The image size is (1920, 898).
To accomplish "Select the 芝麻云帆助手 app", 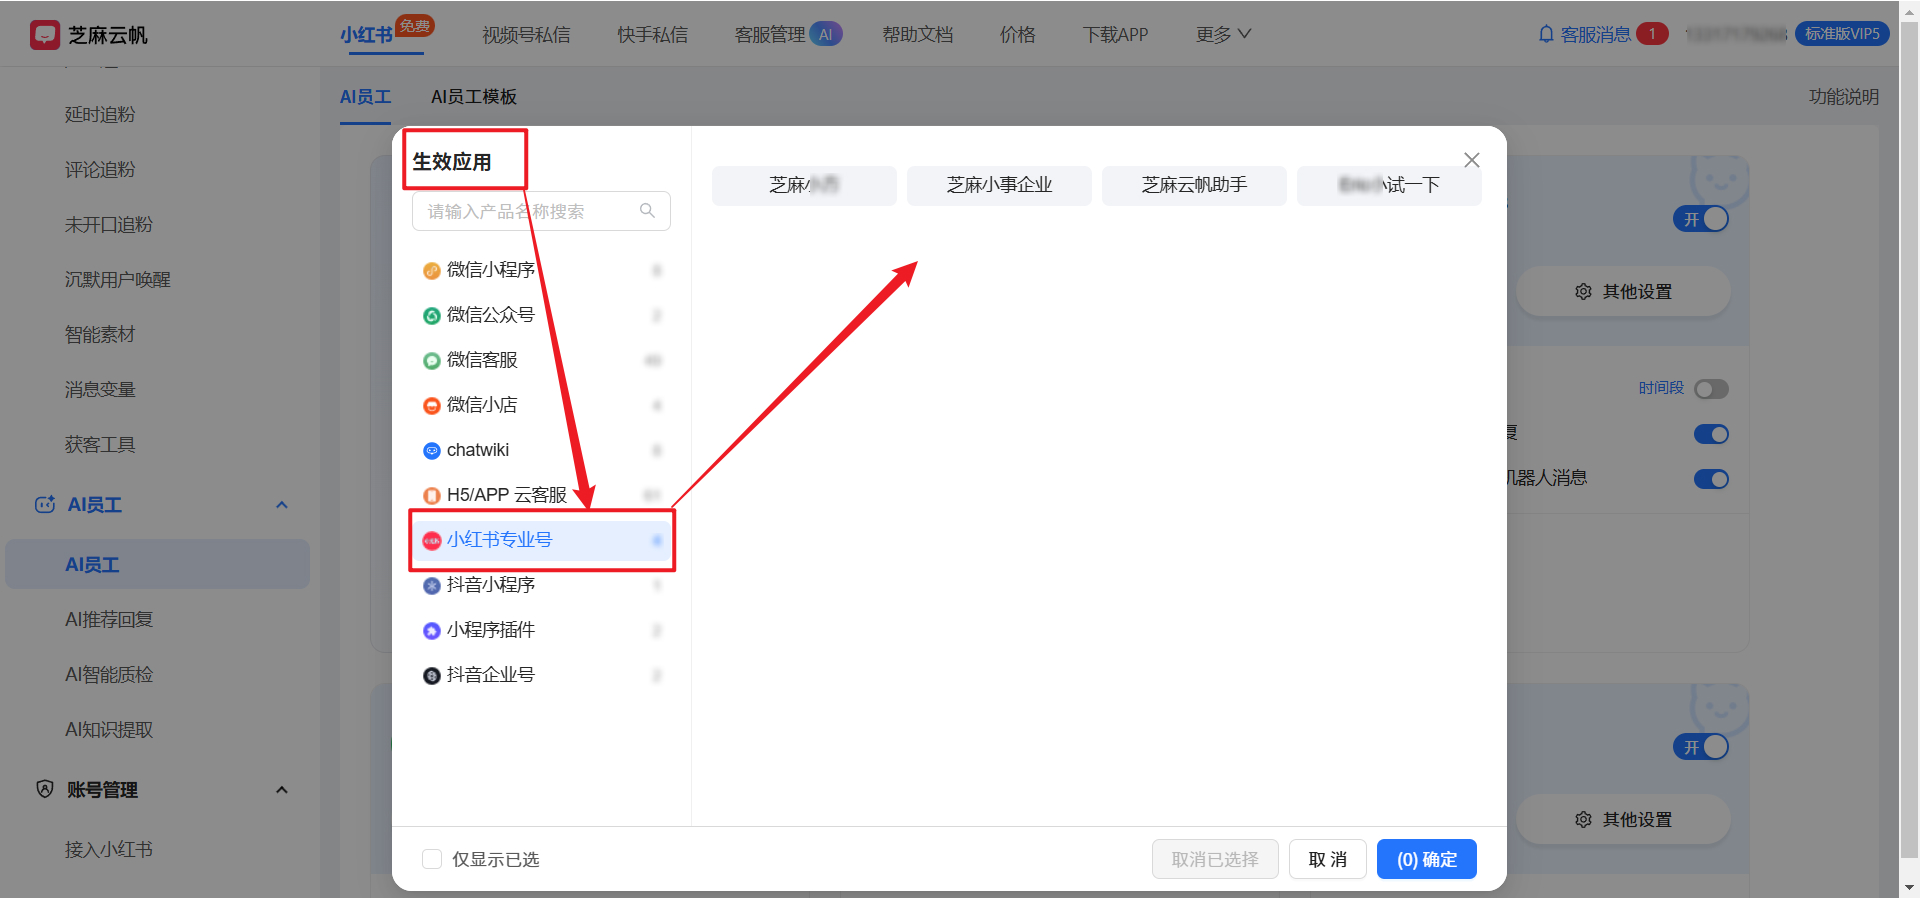I will (1194, 185).
